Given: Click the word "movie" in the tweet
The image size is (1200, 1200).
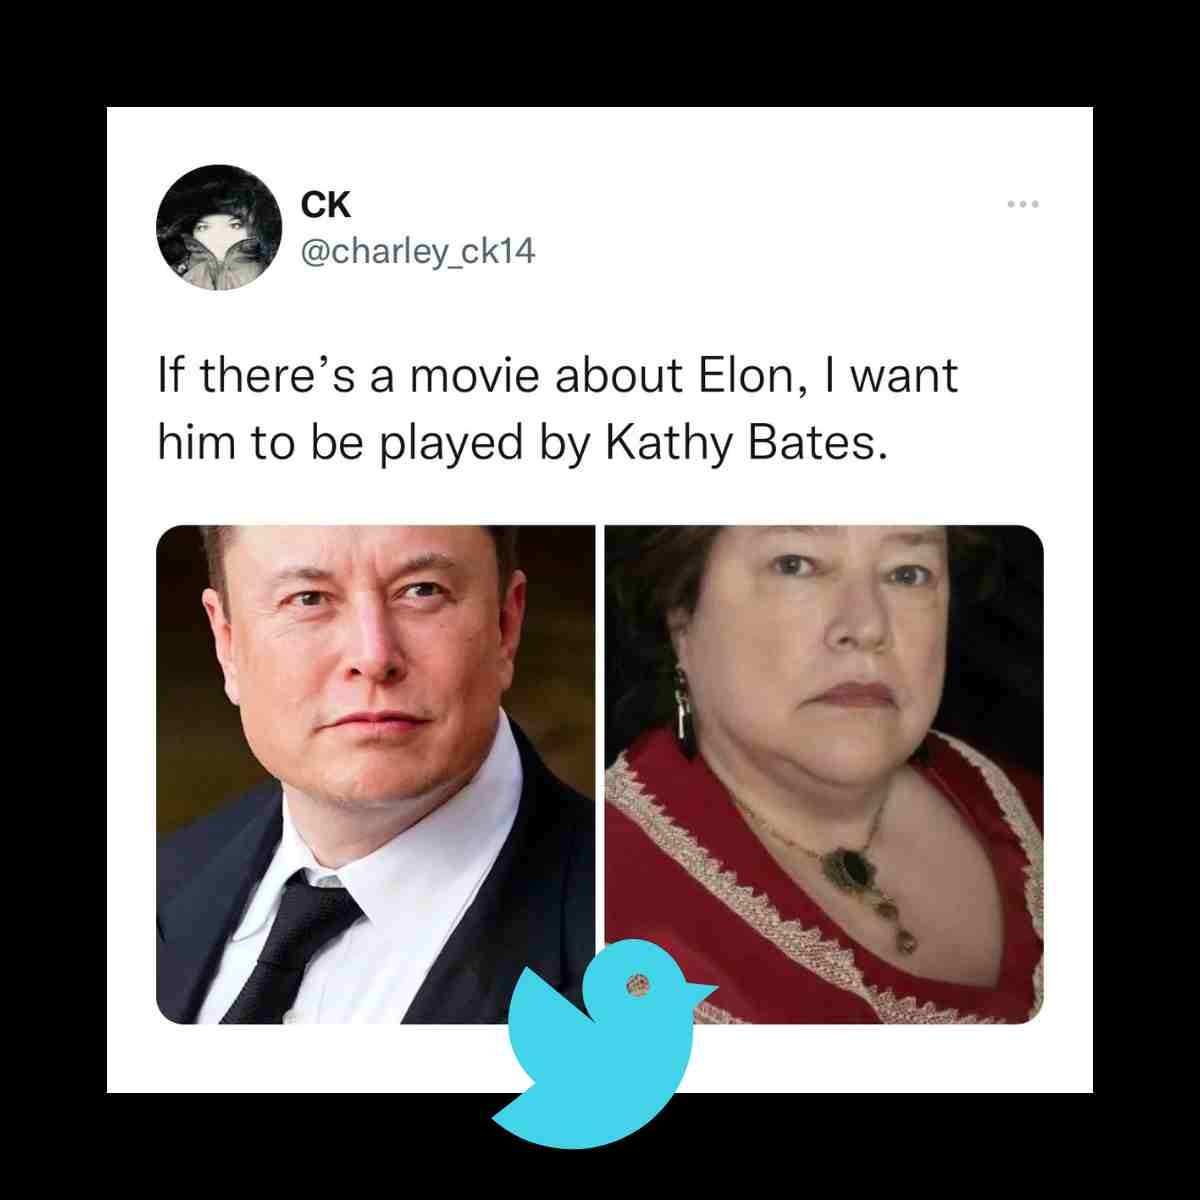Looking at the screenshot, I should click(x=476, y=376).
